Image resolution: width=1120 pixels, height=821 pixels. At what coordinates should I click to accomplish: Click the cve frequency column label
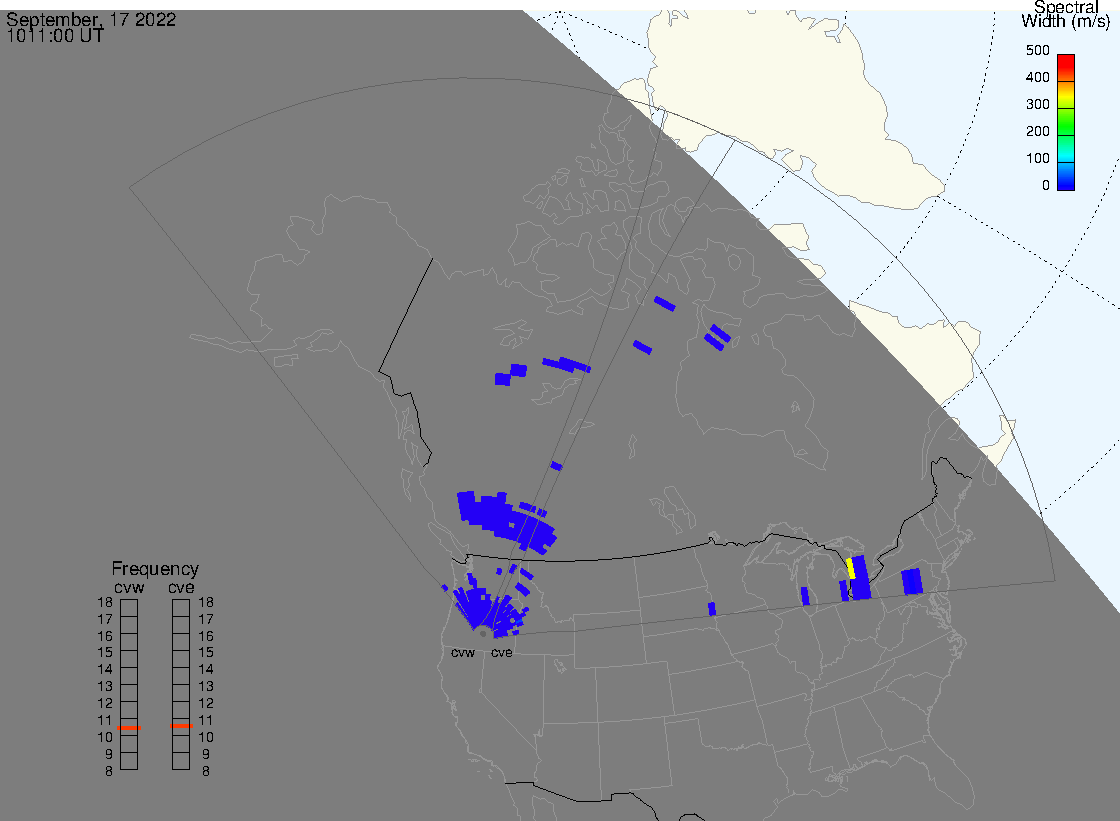coord(181,588)
